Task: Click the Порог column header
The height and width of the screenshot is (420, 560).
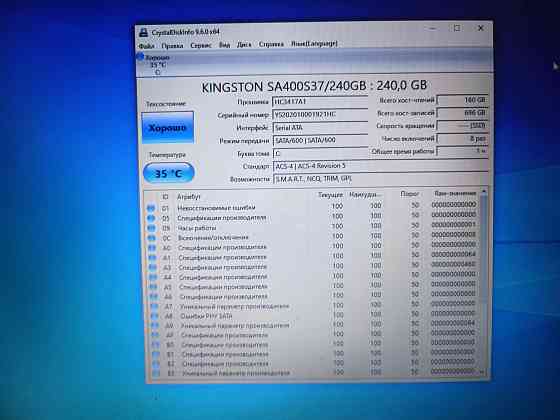Action: tap(410, 194)
